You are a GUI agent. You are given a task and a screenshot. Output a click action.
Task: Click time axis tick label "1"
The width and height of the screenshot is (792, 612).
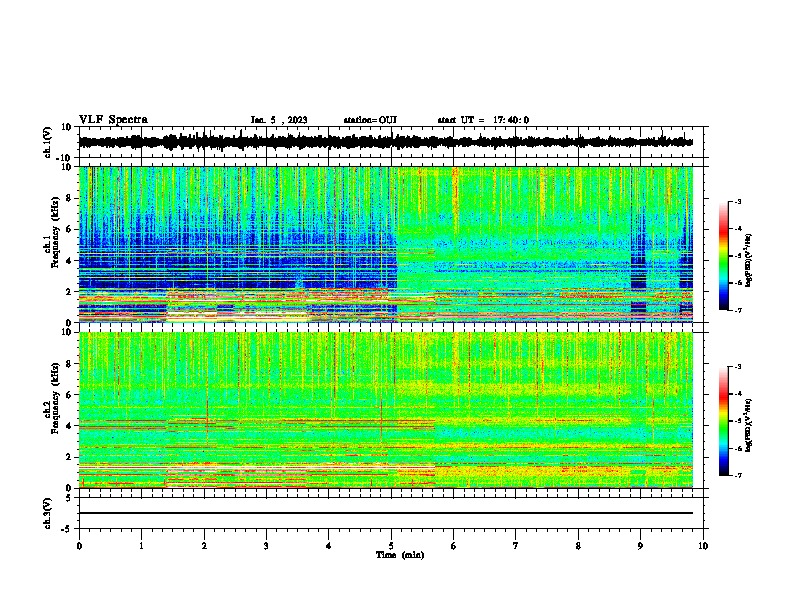141,546
